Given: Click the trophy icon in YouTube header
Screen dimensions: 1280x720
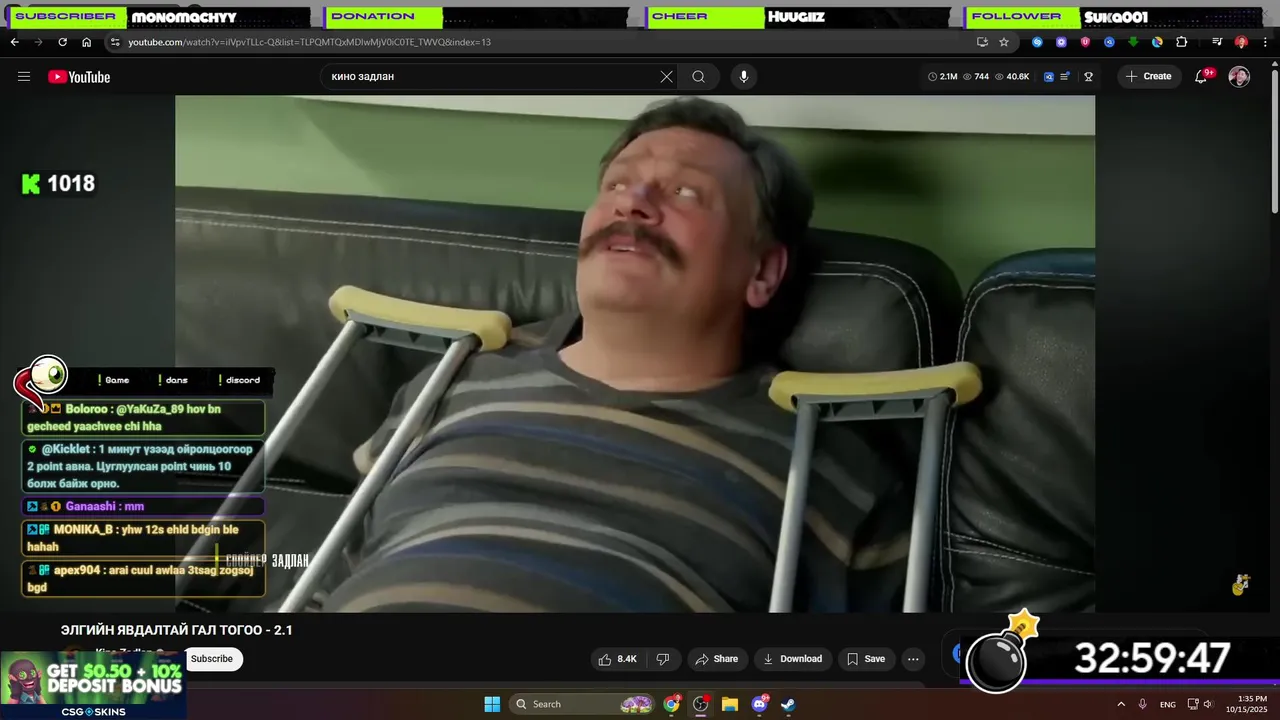Looking at the screenshot, I should (1089, 77).
